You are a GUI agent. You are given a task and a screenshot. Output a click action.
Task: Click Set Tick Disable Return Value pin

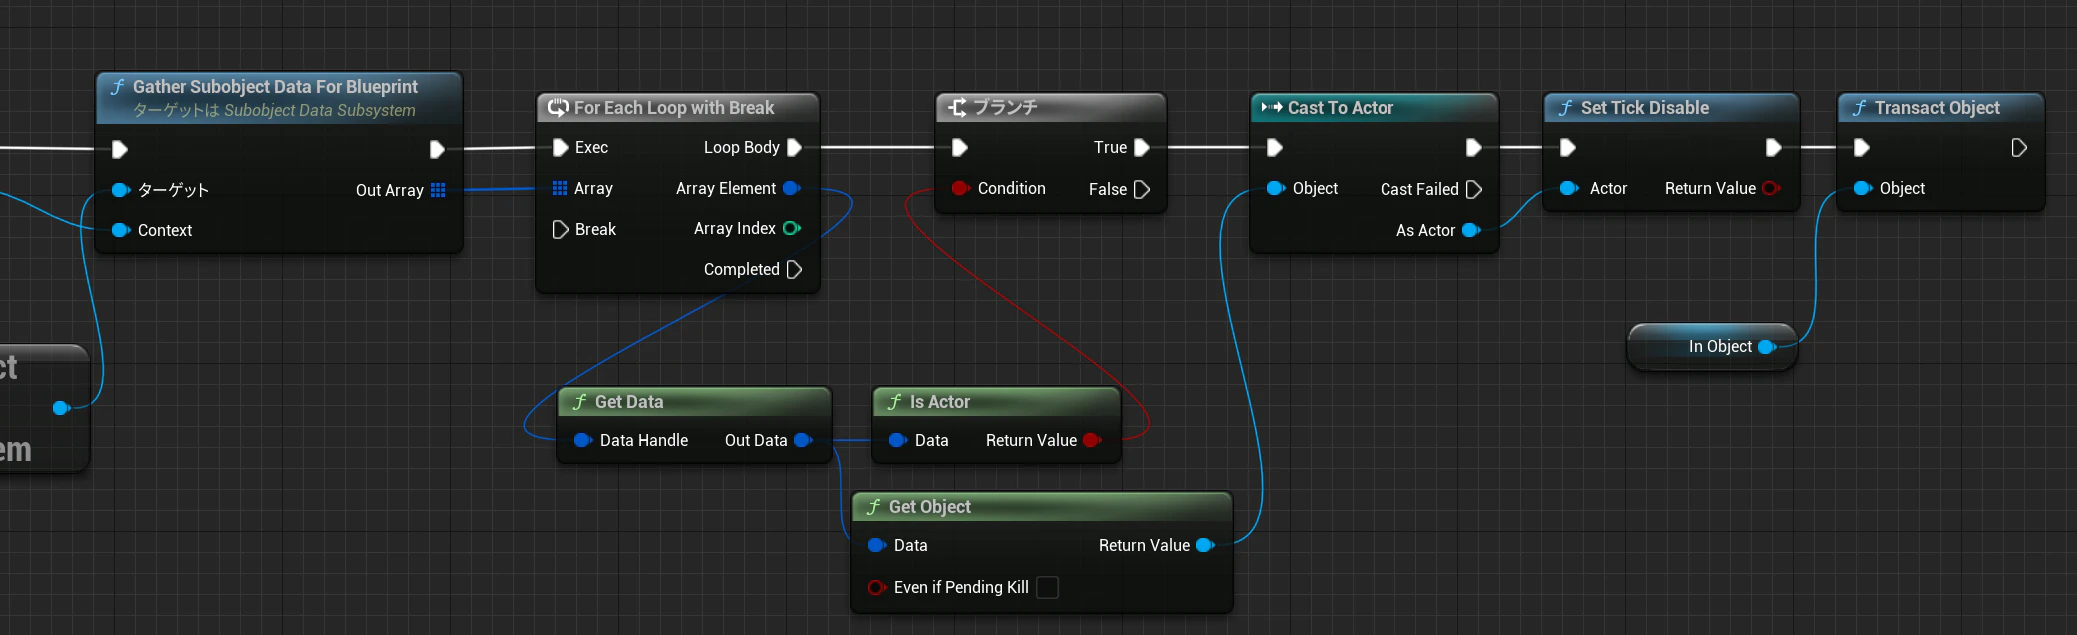(1771, 188)
